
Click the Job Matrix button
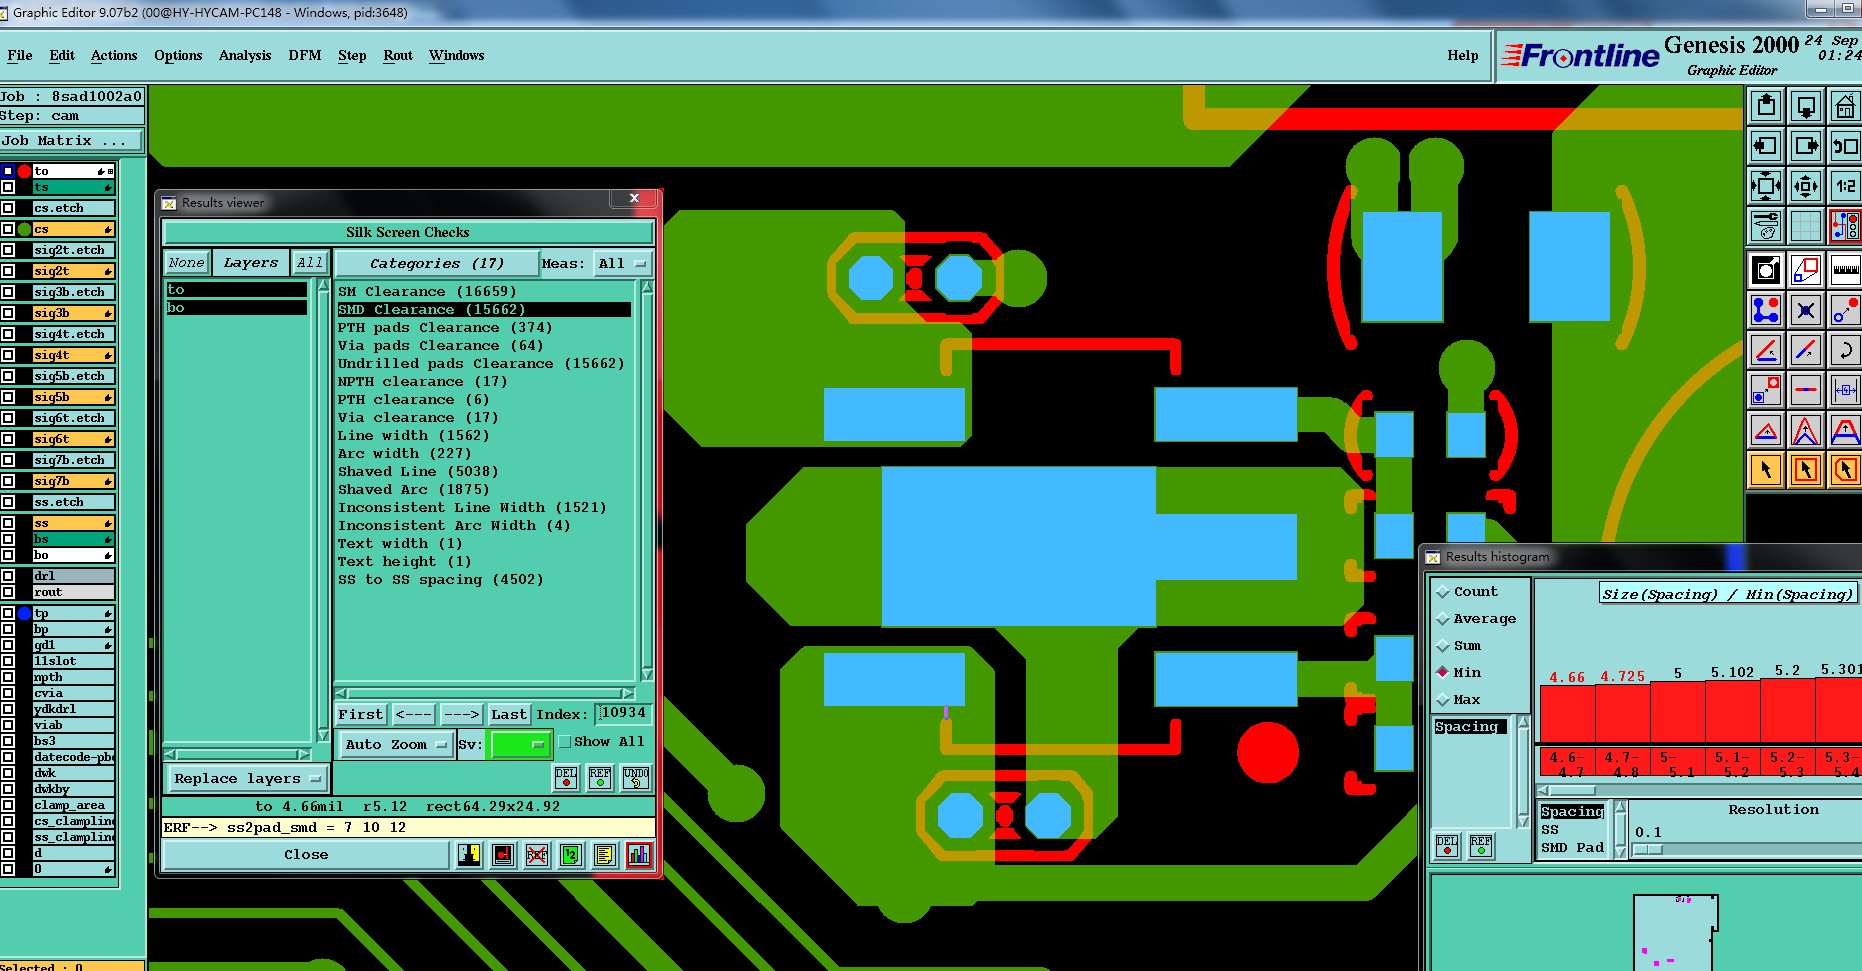(72, 141)
